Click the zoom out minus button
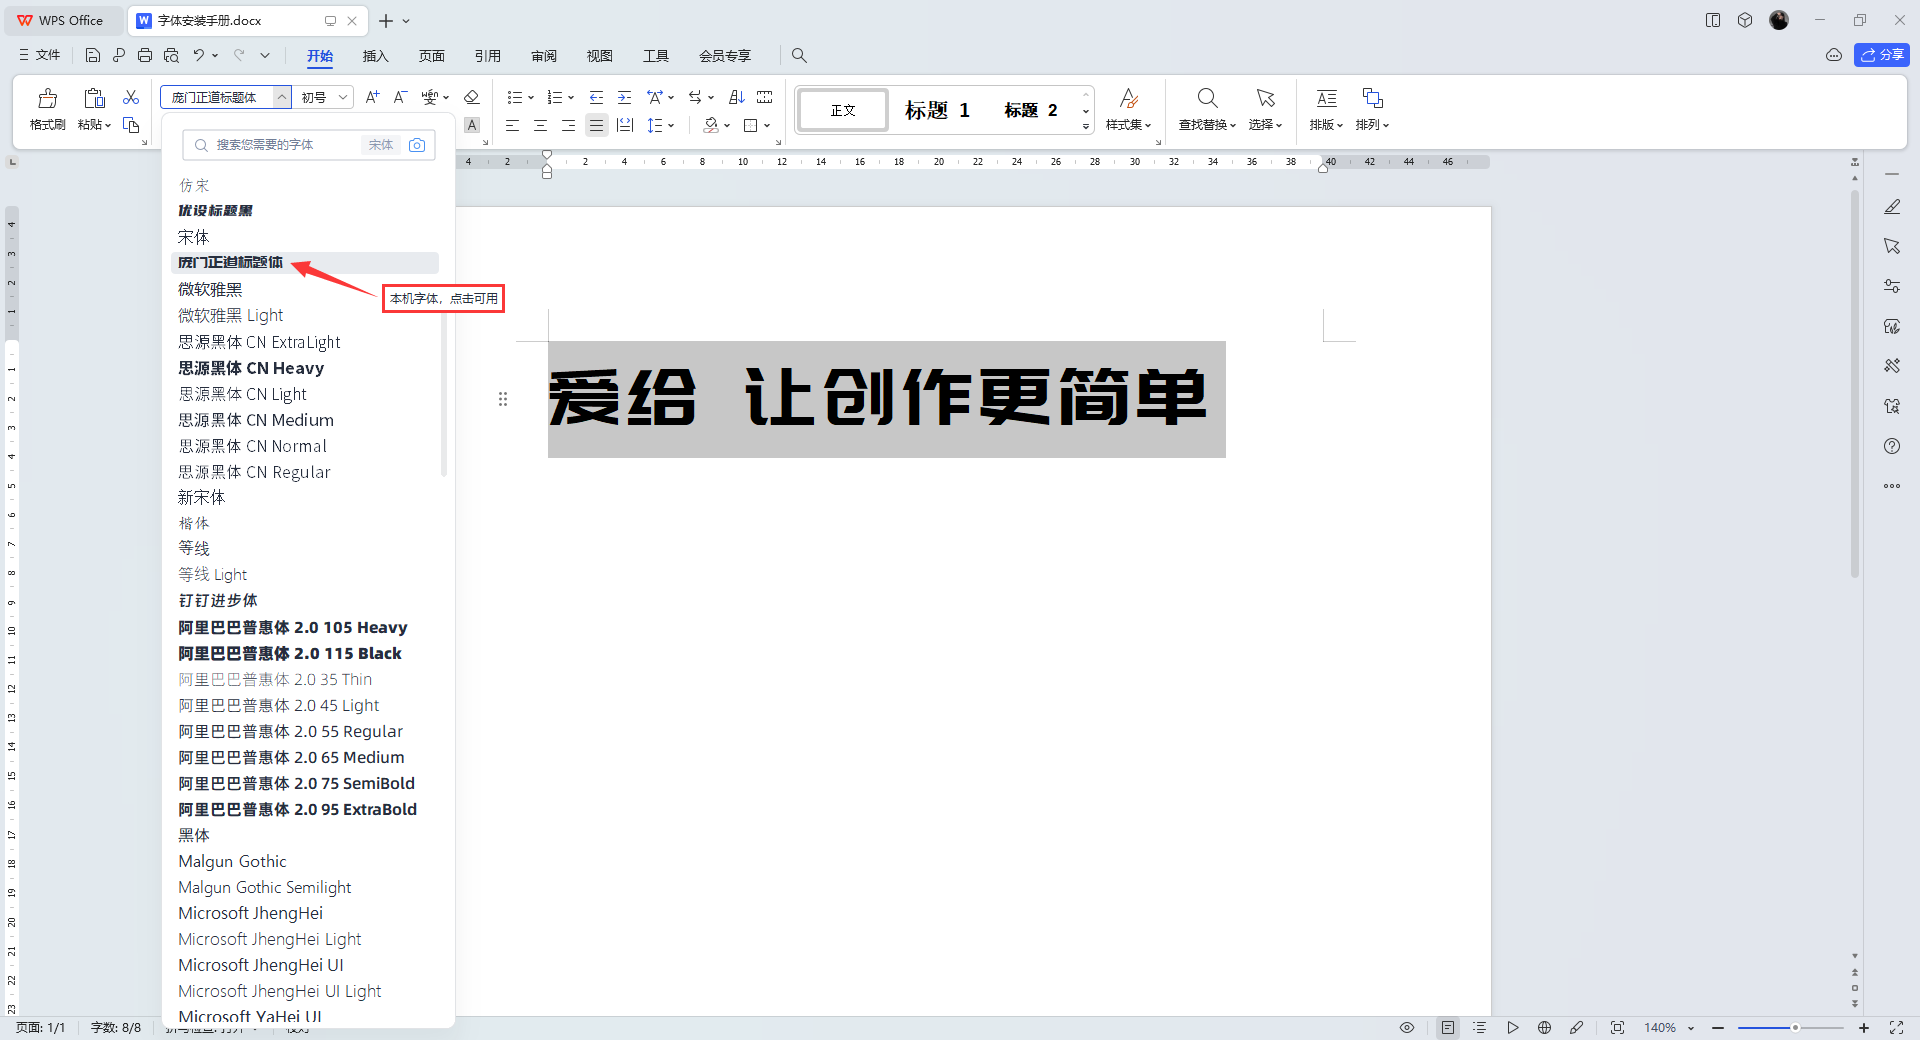The image size is (1920, 1040). tap(1718, 1028)
